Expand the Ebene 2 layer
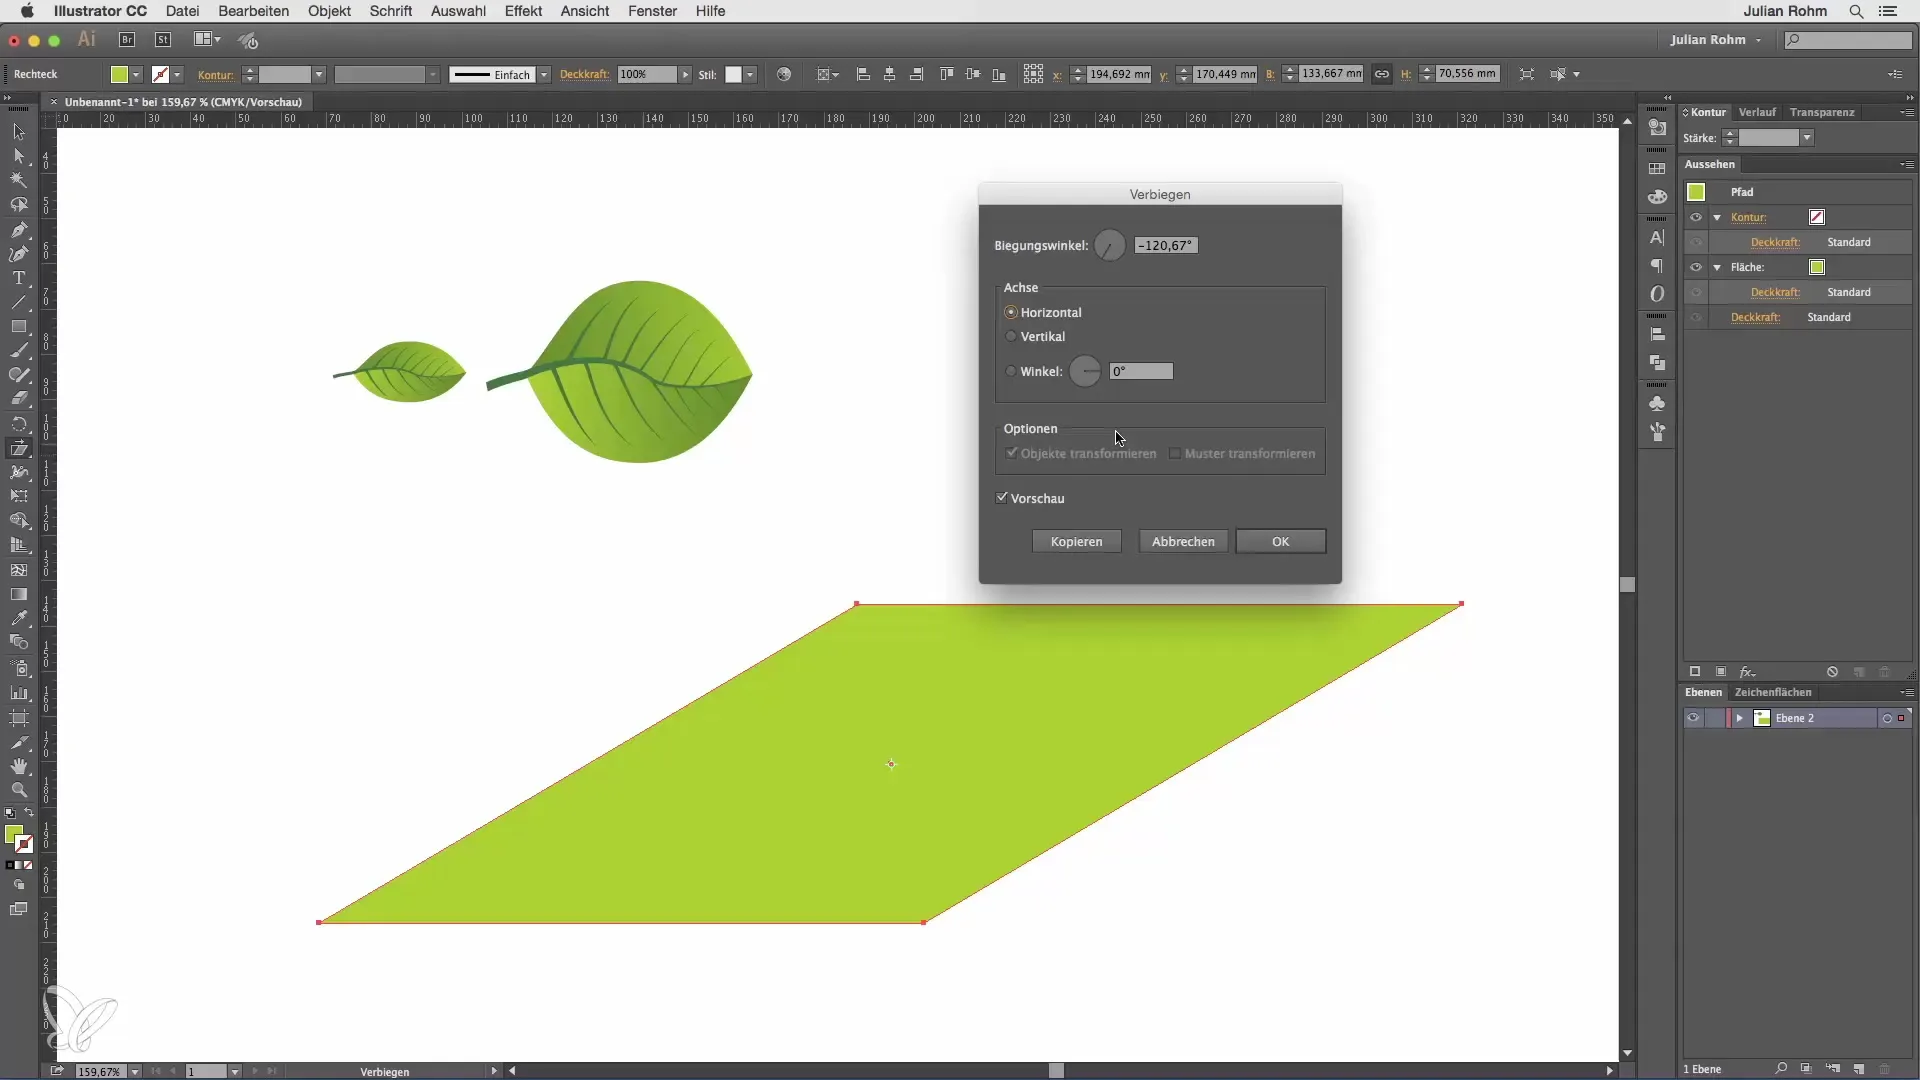 click(x=1739, y=718)
